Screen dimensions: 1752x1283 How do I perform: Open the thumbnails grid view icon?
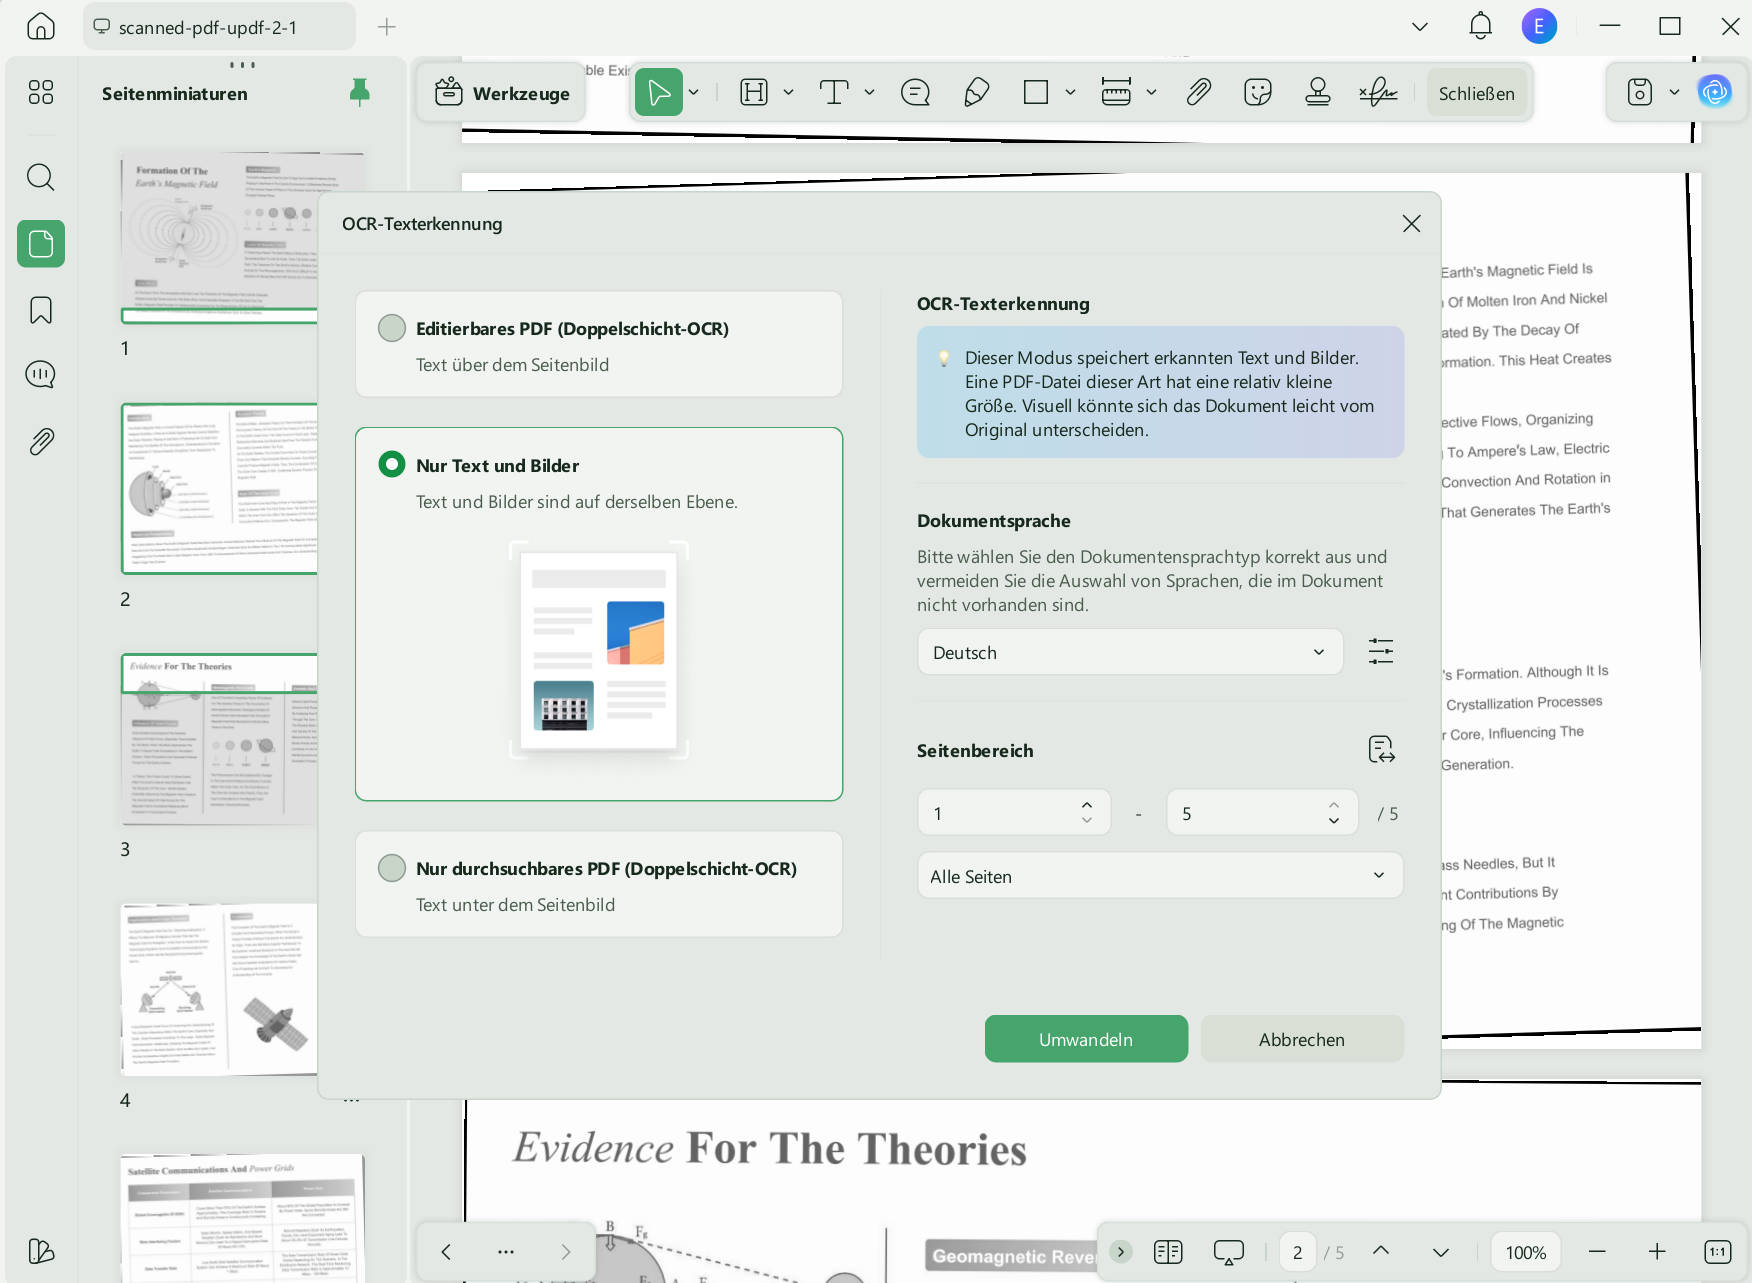pyautogui.click(x=41, y=93)
